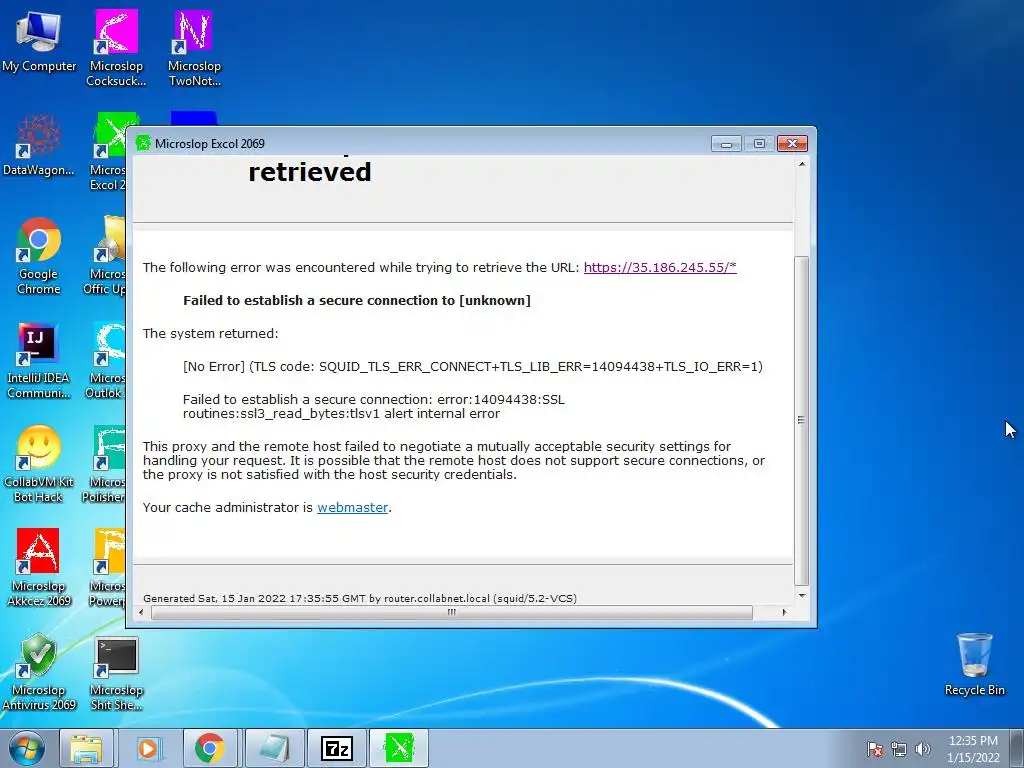Screen dimensions: 1024x768
Task: Click the horizontal scrollbar thumb
Action: click(452, 612)
